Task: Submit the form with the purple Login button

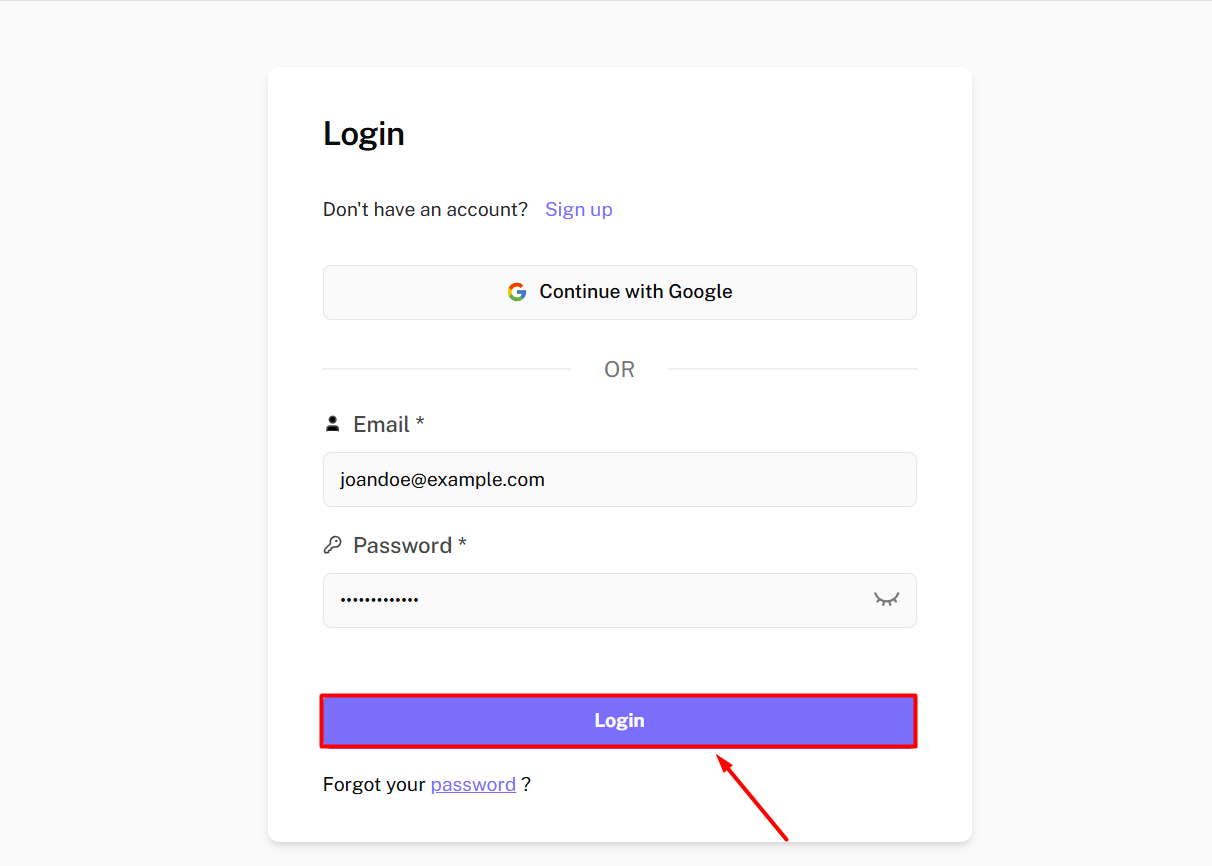Action: coord(618,721)
